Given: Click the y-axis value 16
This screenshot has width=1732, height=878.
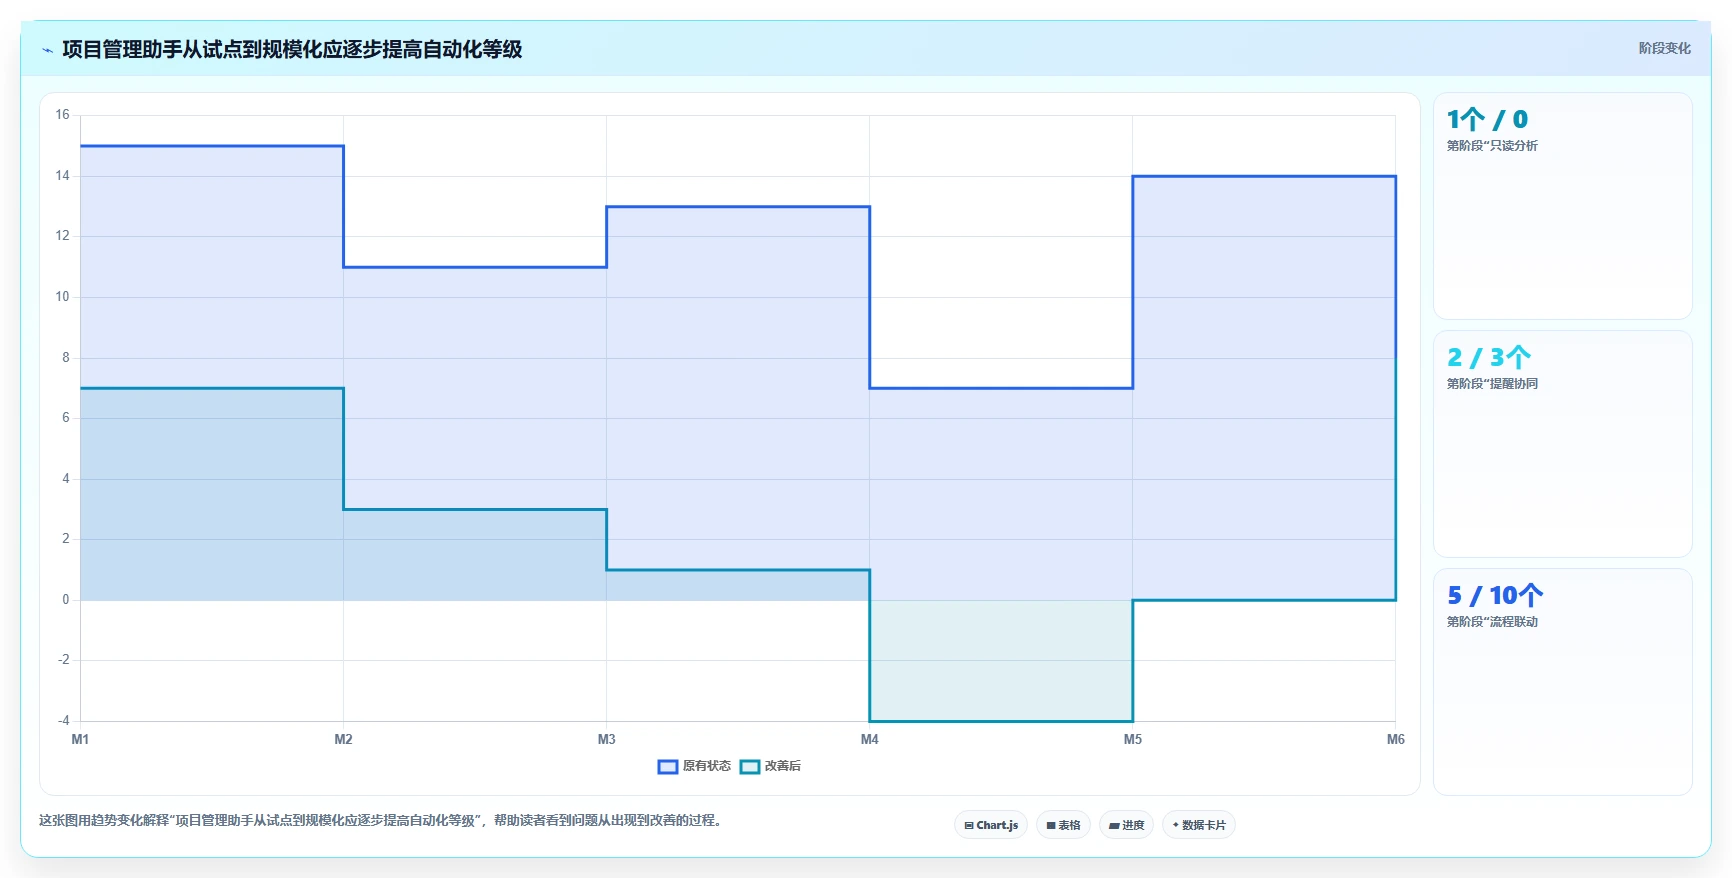Looking at the screenshot, I should point(62,115).
